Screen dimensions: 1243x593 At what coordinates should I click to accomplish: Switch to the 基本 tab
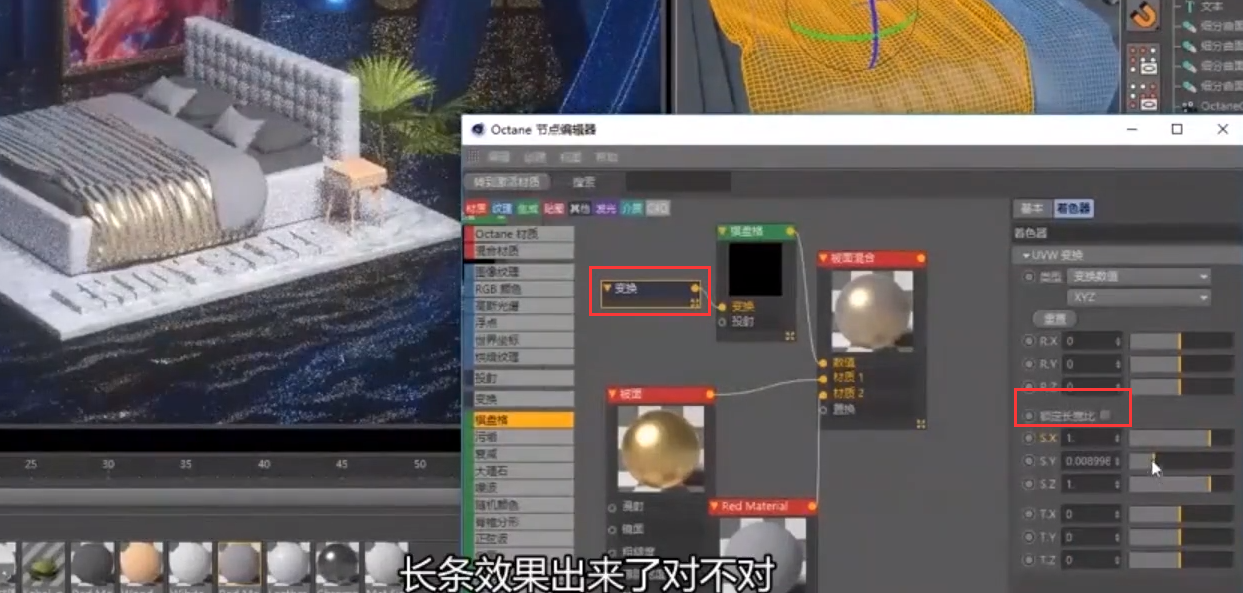click(x=1031, y=209)
